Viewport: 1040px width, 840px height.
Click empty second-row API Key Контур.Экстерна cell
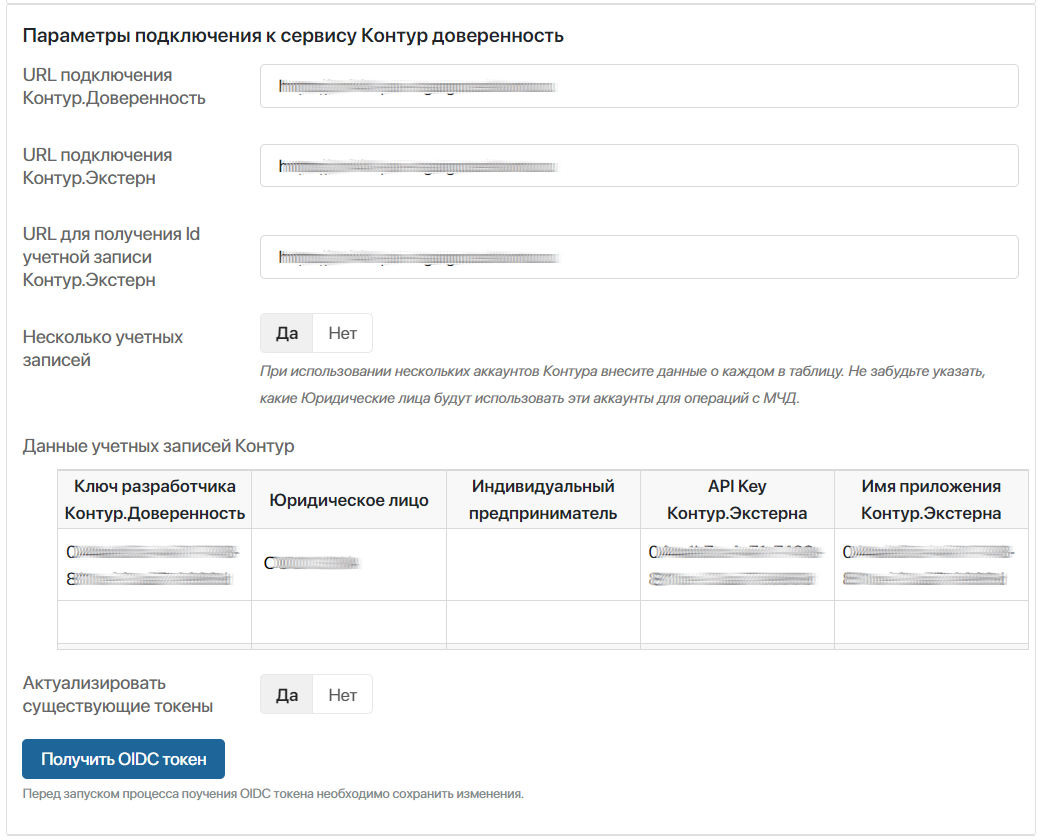[737, 622]
